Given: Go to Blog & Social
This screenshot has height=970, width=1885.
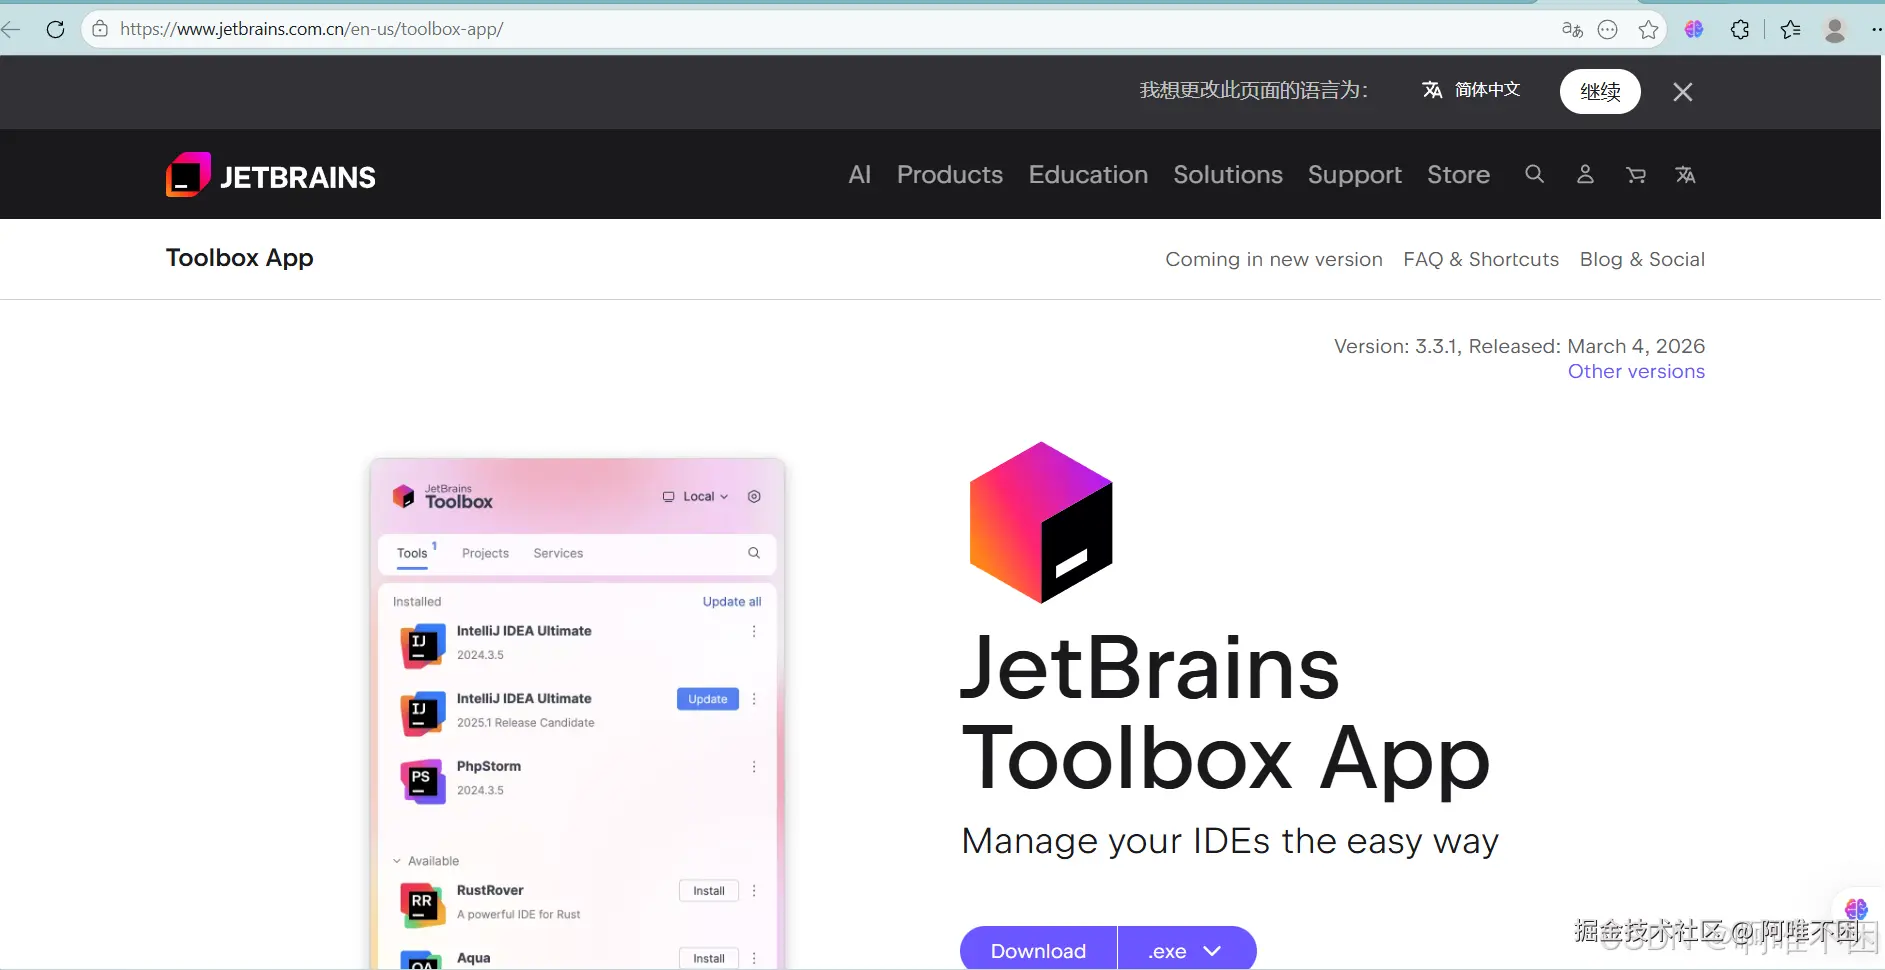Looking at the screenshot, I should click(1642, 259).
